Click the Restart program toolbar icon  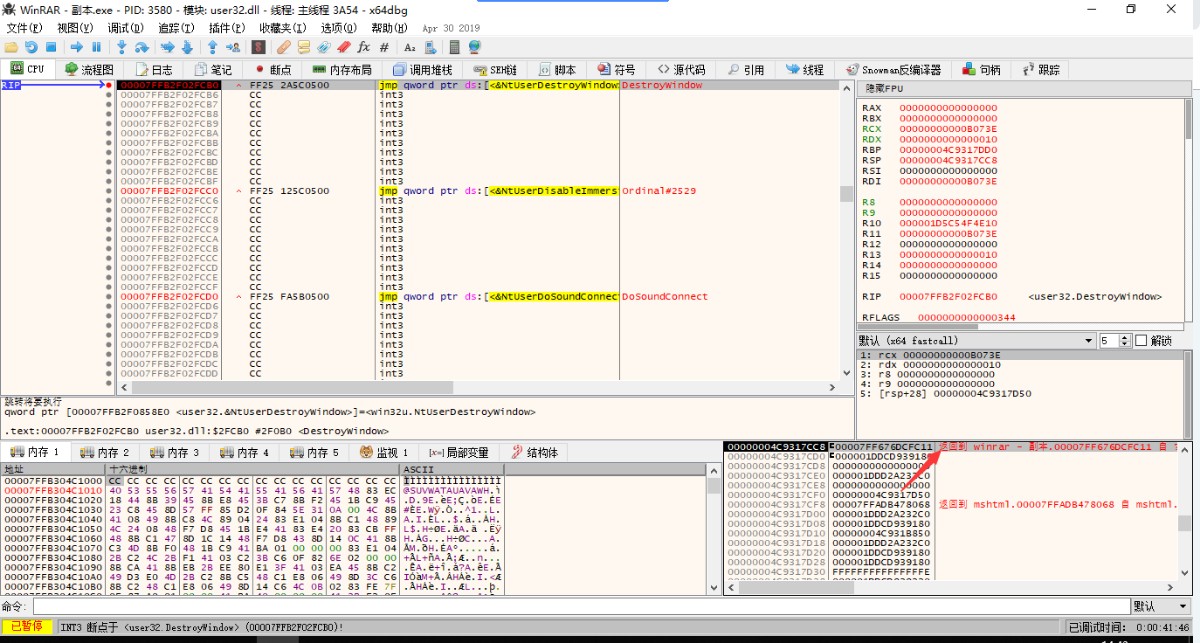[31, 47]
